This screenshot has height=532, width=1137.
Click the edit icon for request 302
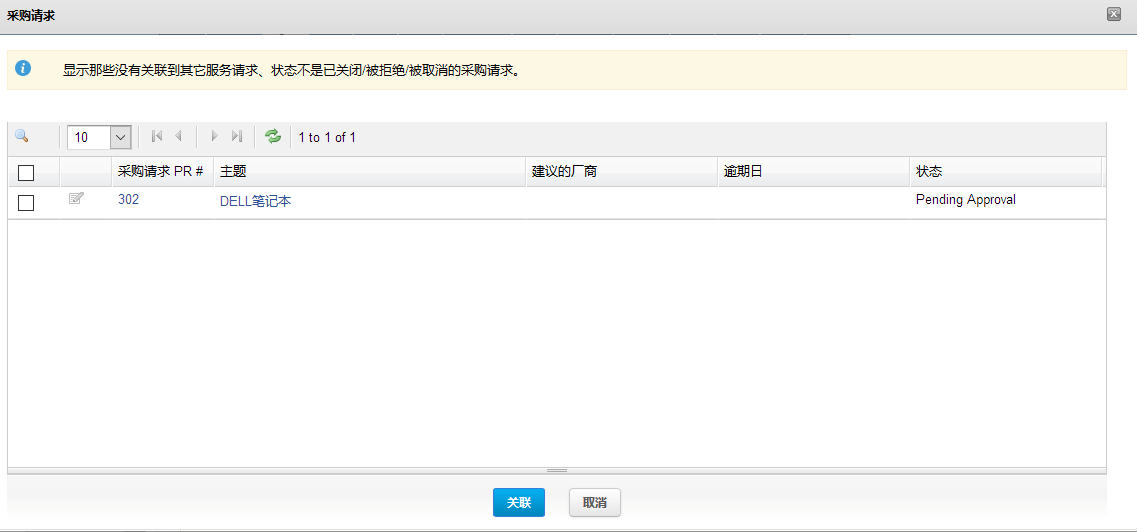point(76,199)
